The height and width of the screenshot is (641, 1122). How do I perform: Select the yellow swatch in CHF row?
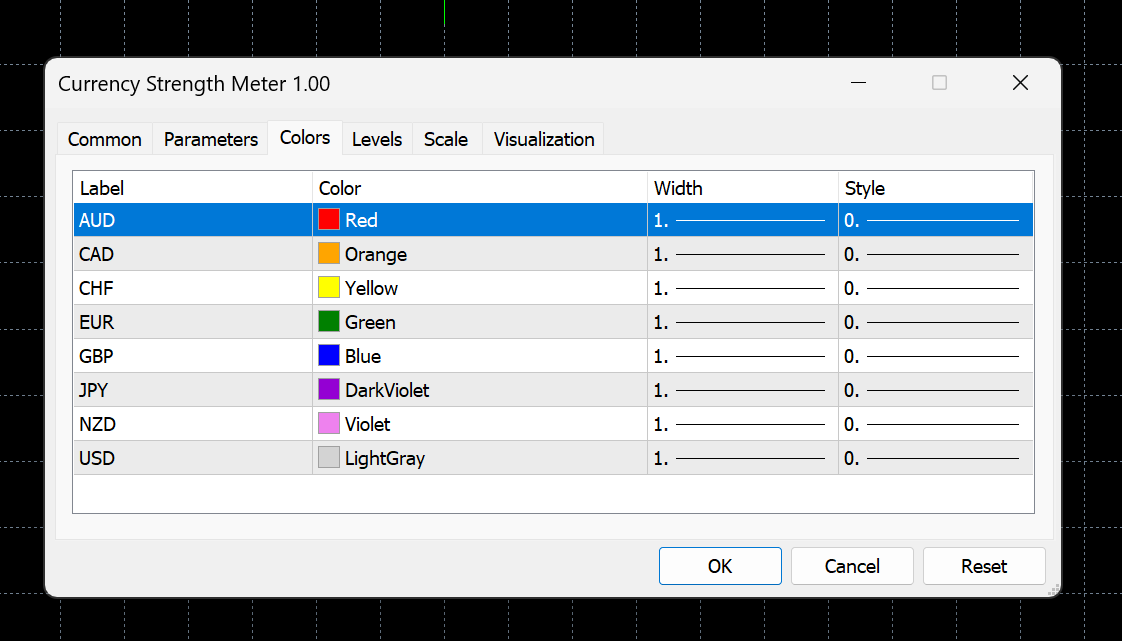(x=329, y=288)
